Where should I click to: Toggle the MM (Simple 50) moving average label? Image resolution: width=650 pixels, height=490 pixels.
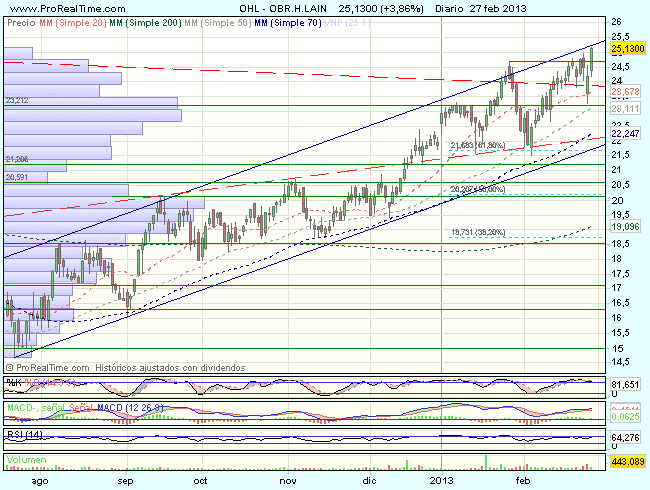[219, 19]
